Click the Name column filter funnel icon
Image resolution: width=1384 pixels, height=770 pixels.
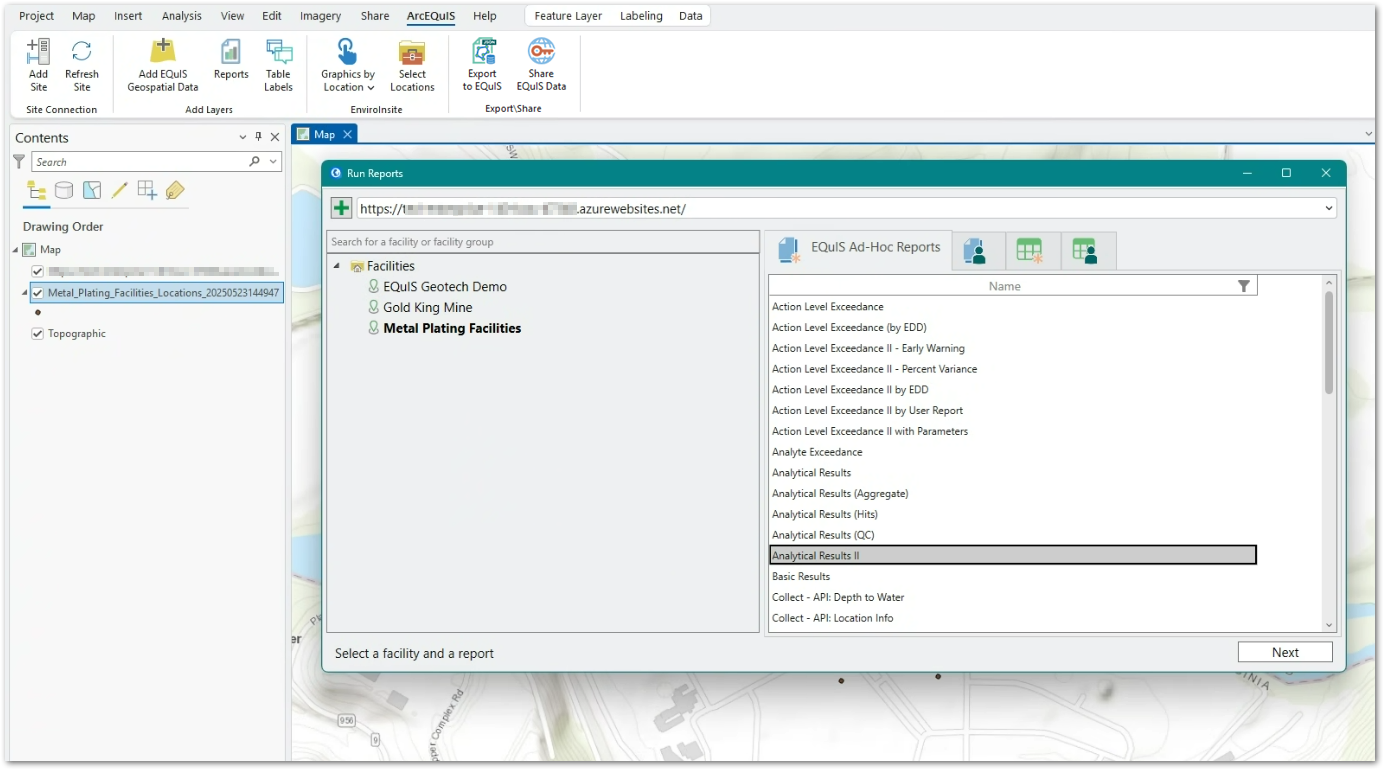coord(1244,286)
